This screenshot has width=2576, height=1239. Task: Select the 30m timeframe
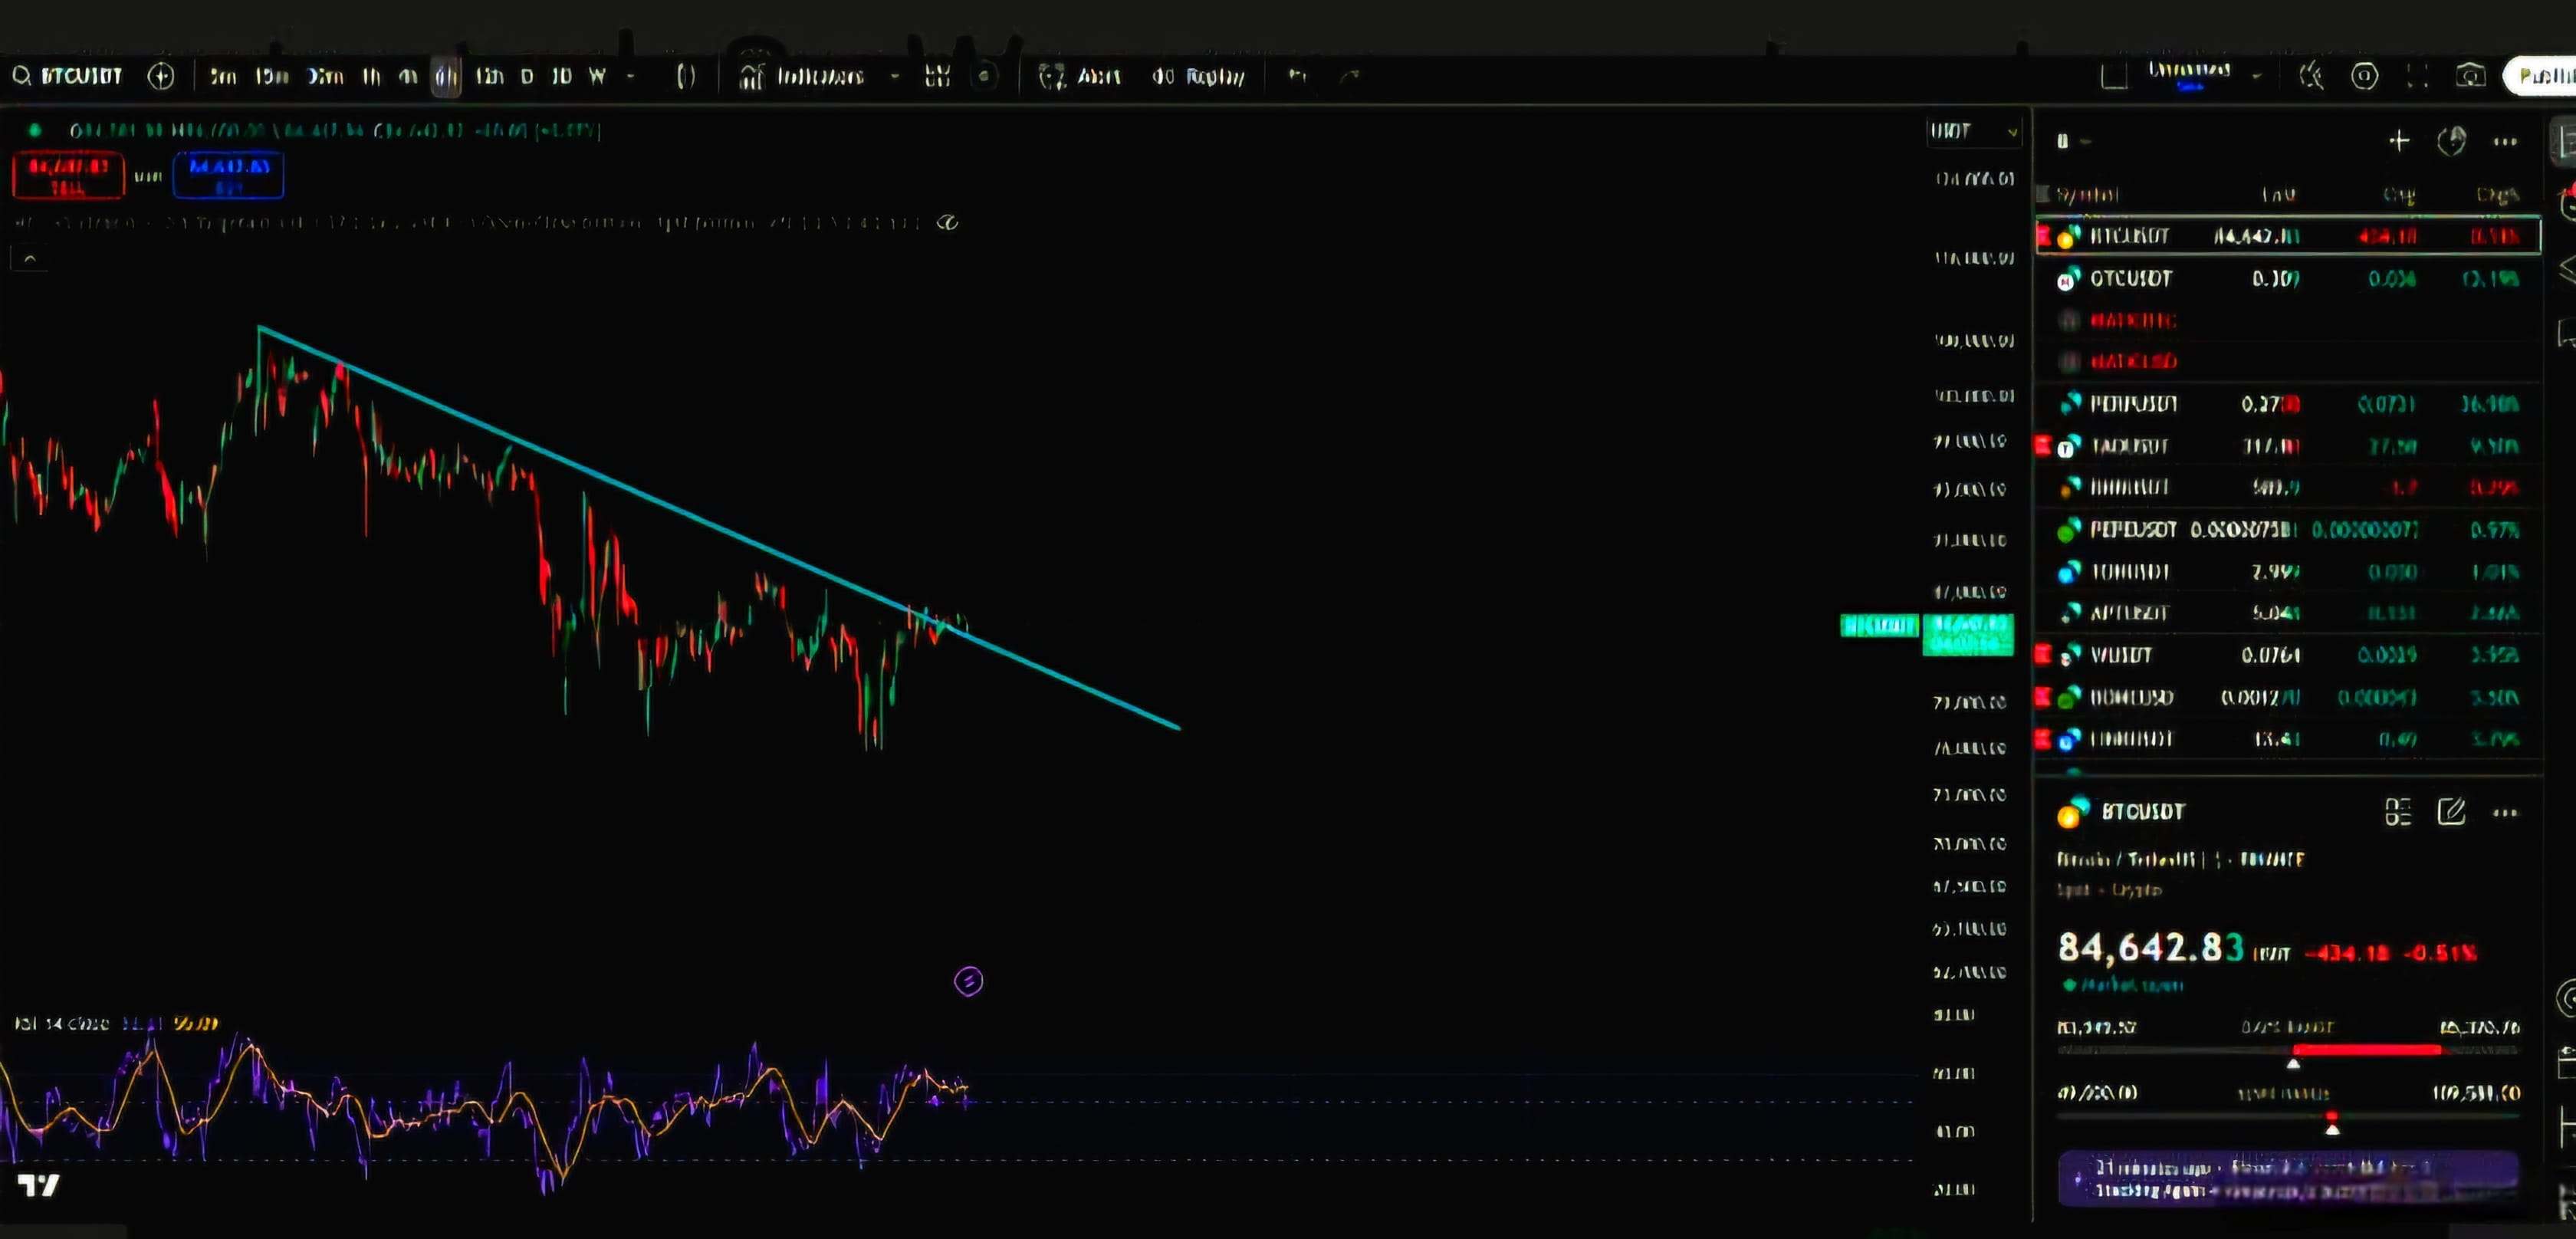(x=325, y=76)
